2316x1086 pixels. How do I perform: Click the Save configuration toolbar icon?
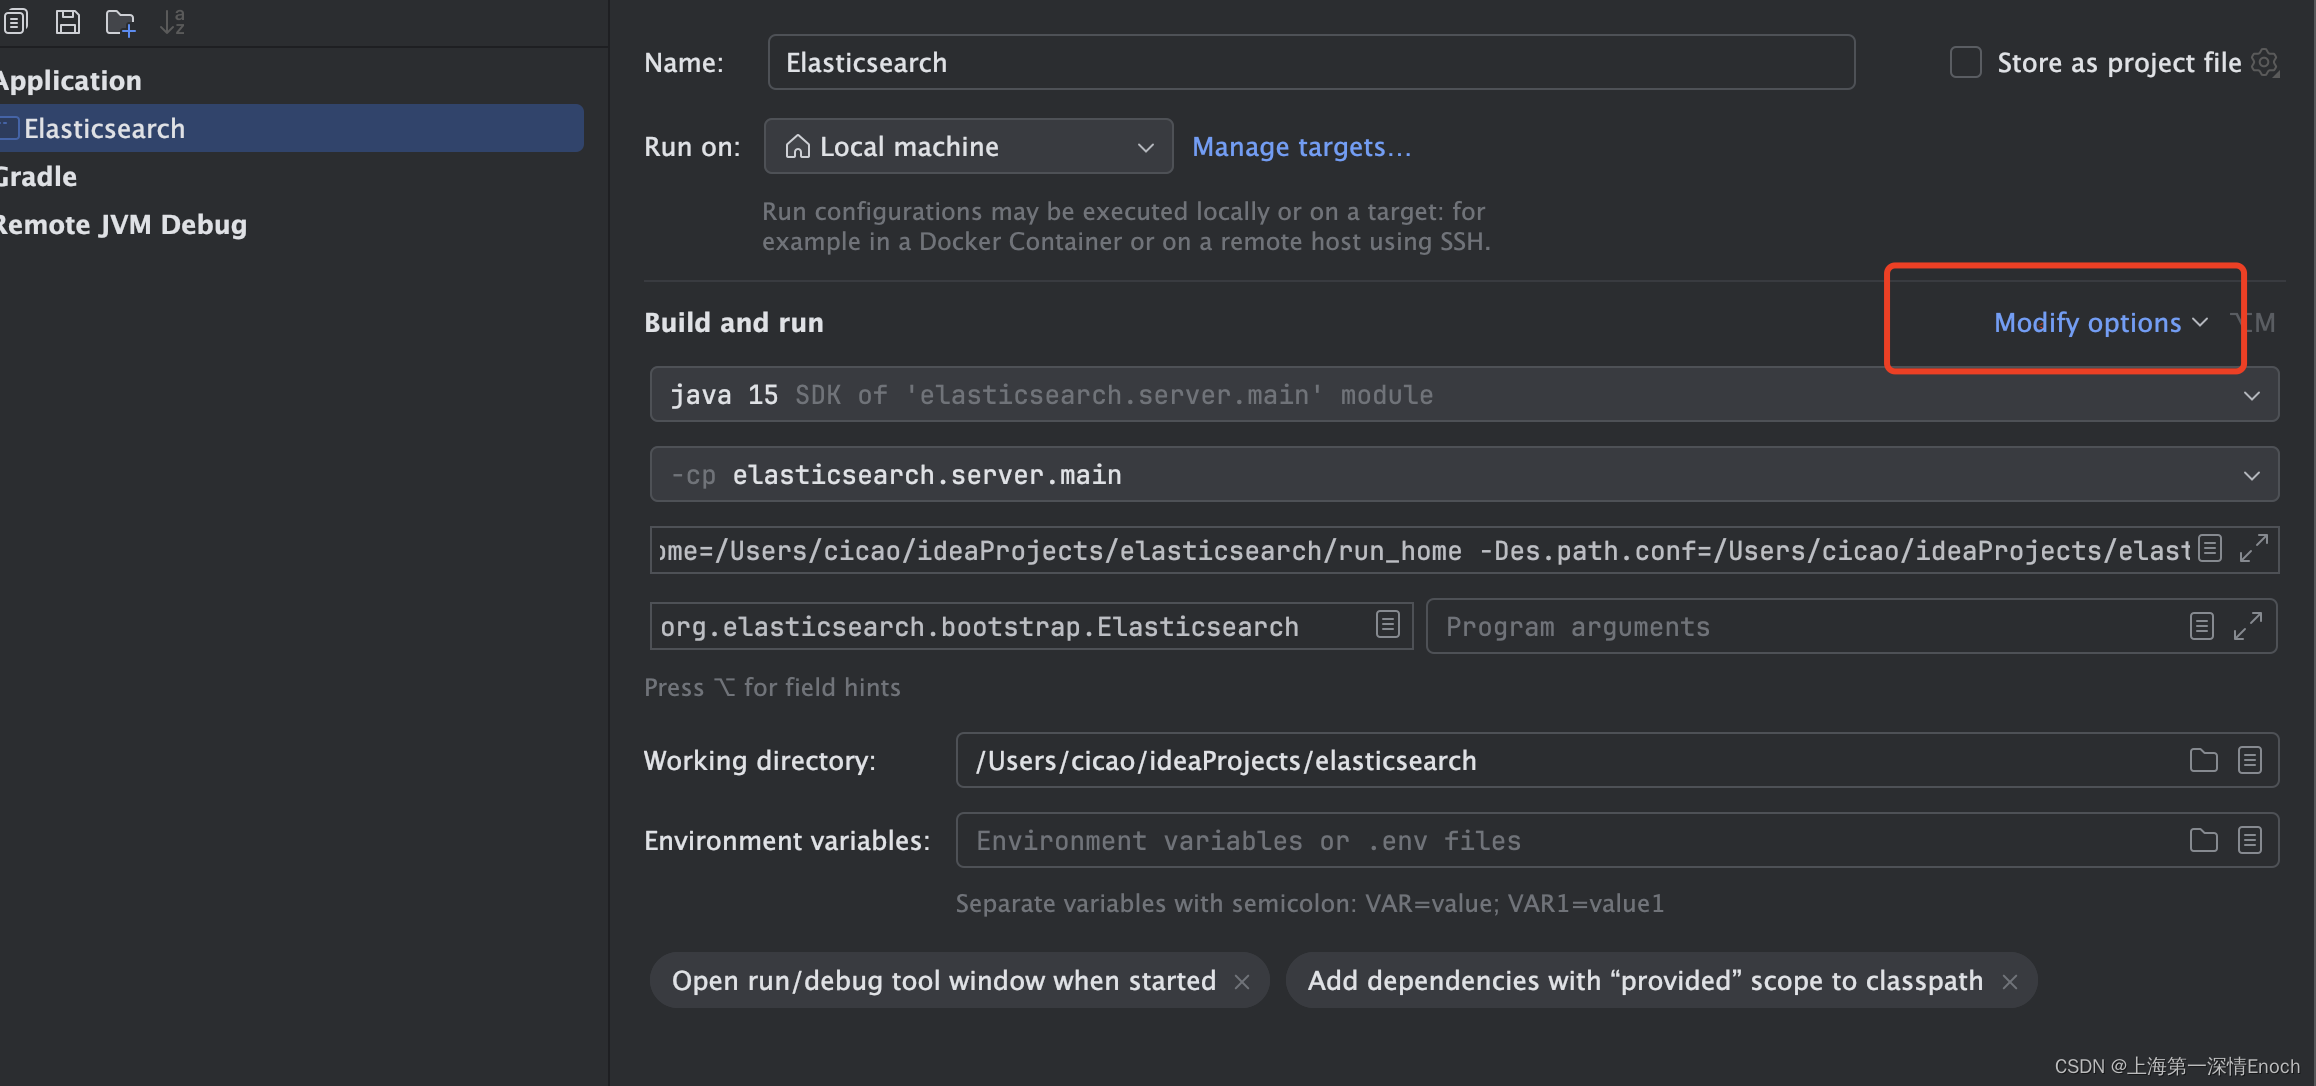pos(67,22)
